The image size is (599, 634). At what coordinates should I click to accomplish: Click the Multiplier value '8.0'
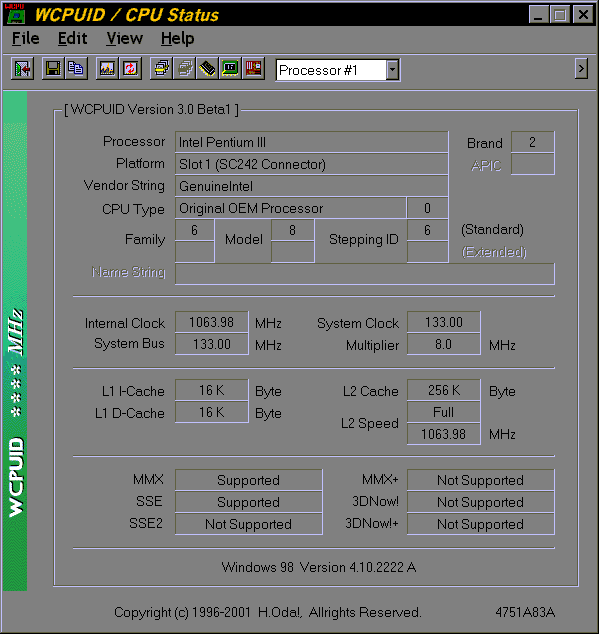tap(444, 344)
